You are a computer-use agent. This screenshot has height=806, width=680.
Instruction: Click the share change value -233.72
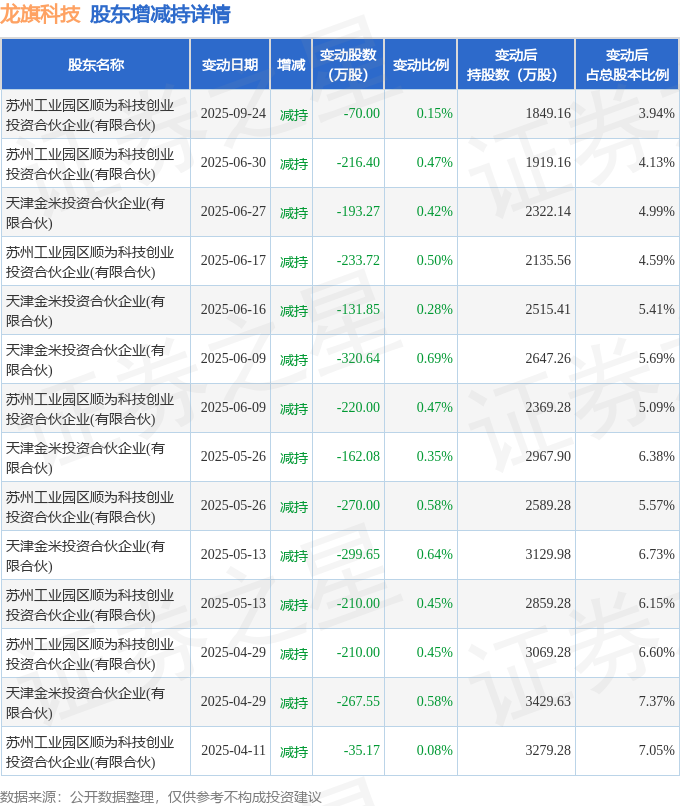pos(358,261)
